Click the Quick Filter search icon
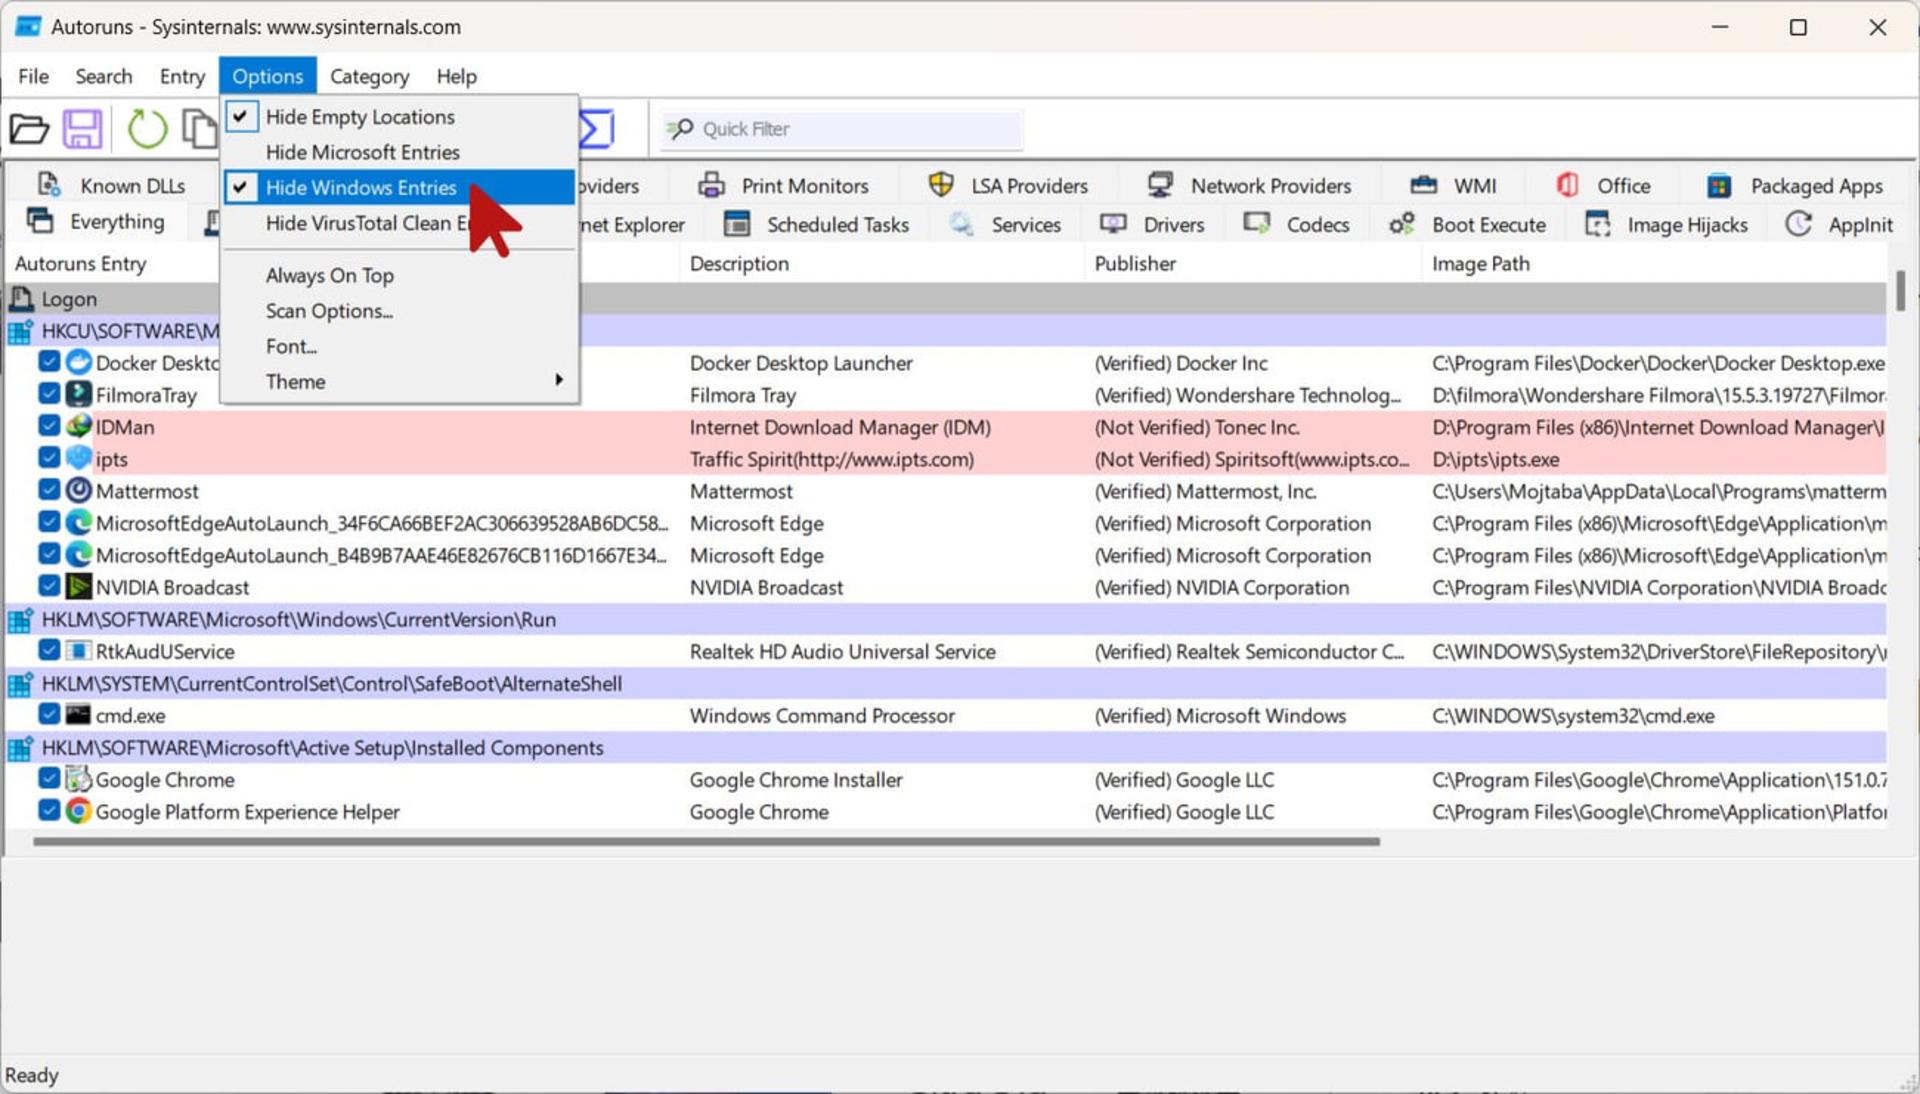 [x=680, y=129]
